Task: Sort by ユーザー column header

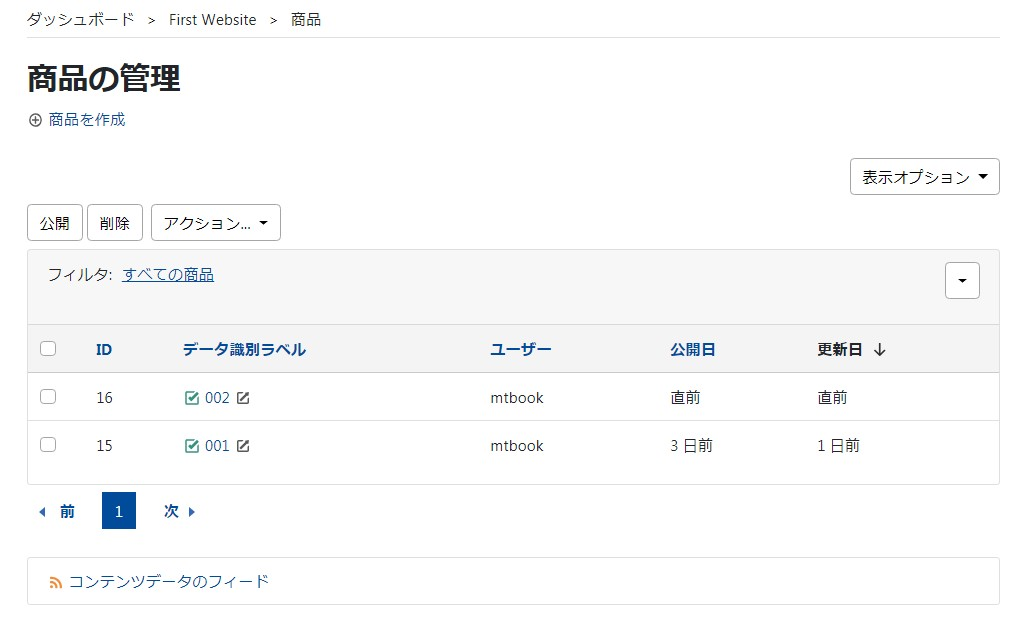Action: 521,350
